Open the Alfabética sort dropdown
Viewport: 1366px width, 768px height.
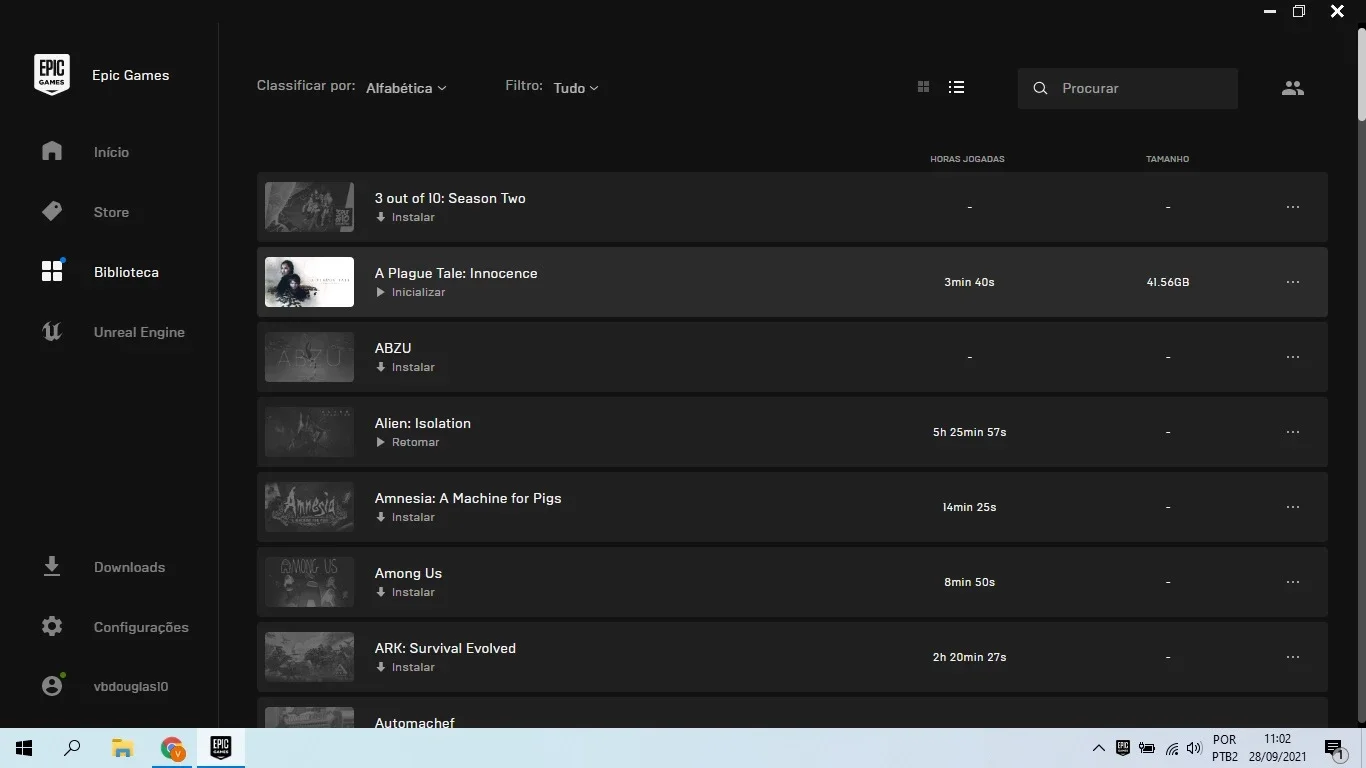406,88
